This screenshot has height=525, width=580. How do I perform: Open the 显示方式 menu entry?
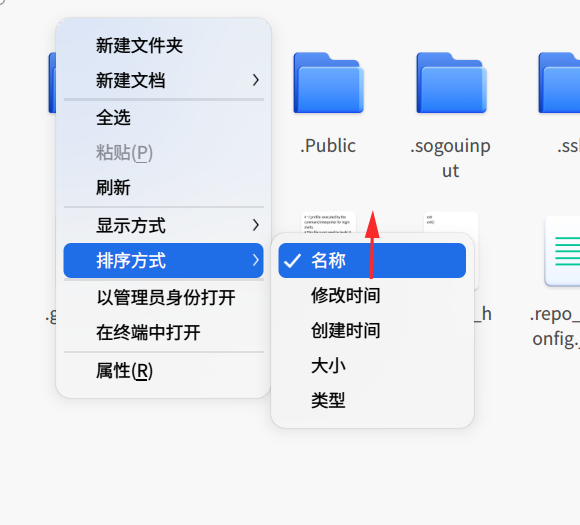163,225
